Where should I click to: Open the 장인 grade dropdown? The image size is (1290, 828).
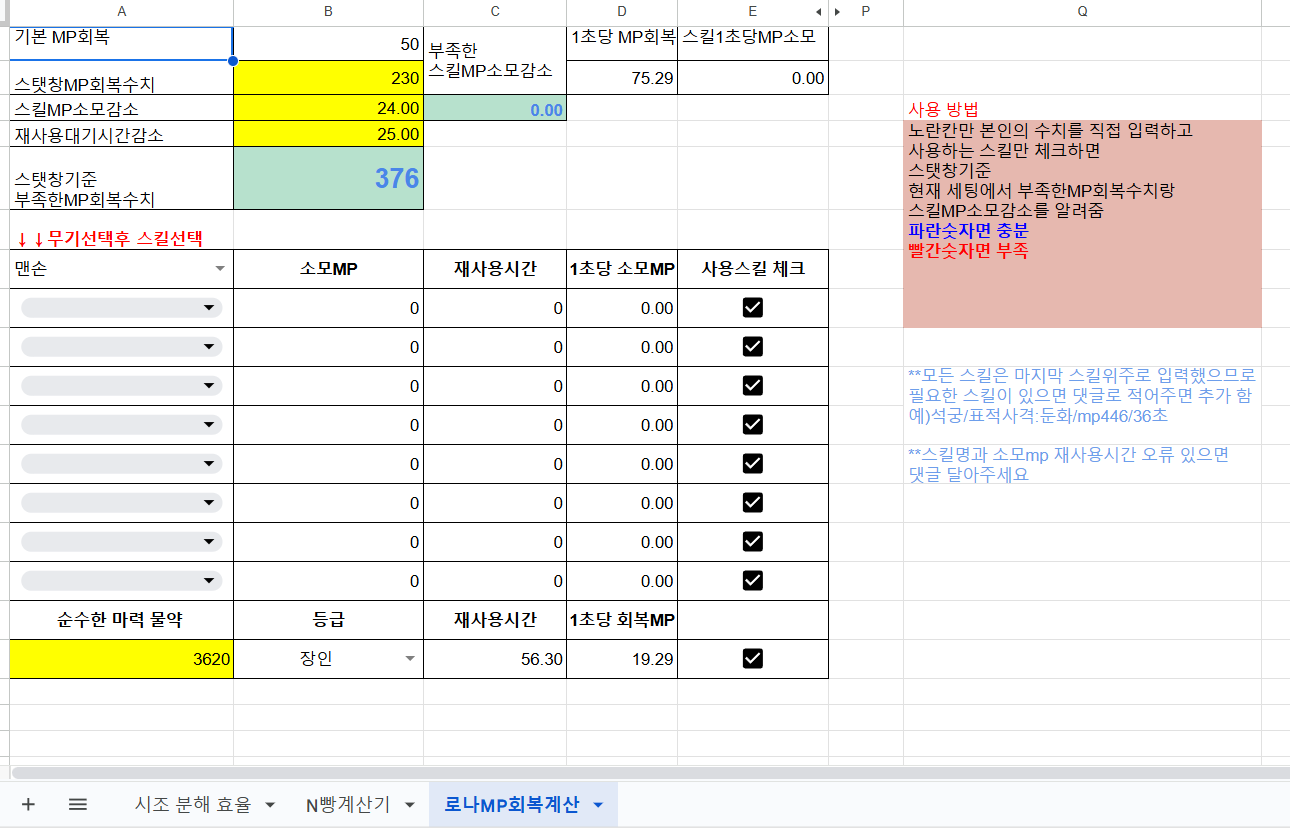[409, 659]
